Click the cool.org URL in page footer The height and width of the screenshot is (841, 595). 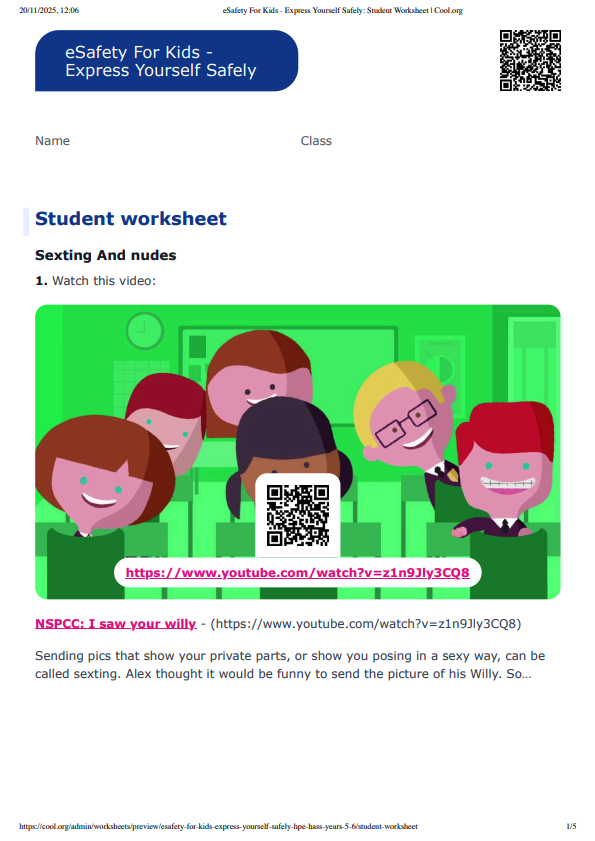tap(218, 827)
